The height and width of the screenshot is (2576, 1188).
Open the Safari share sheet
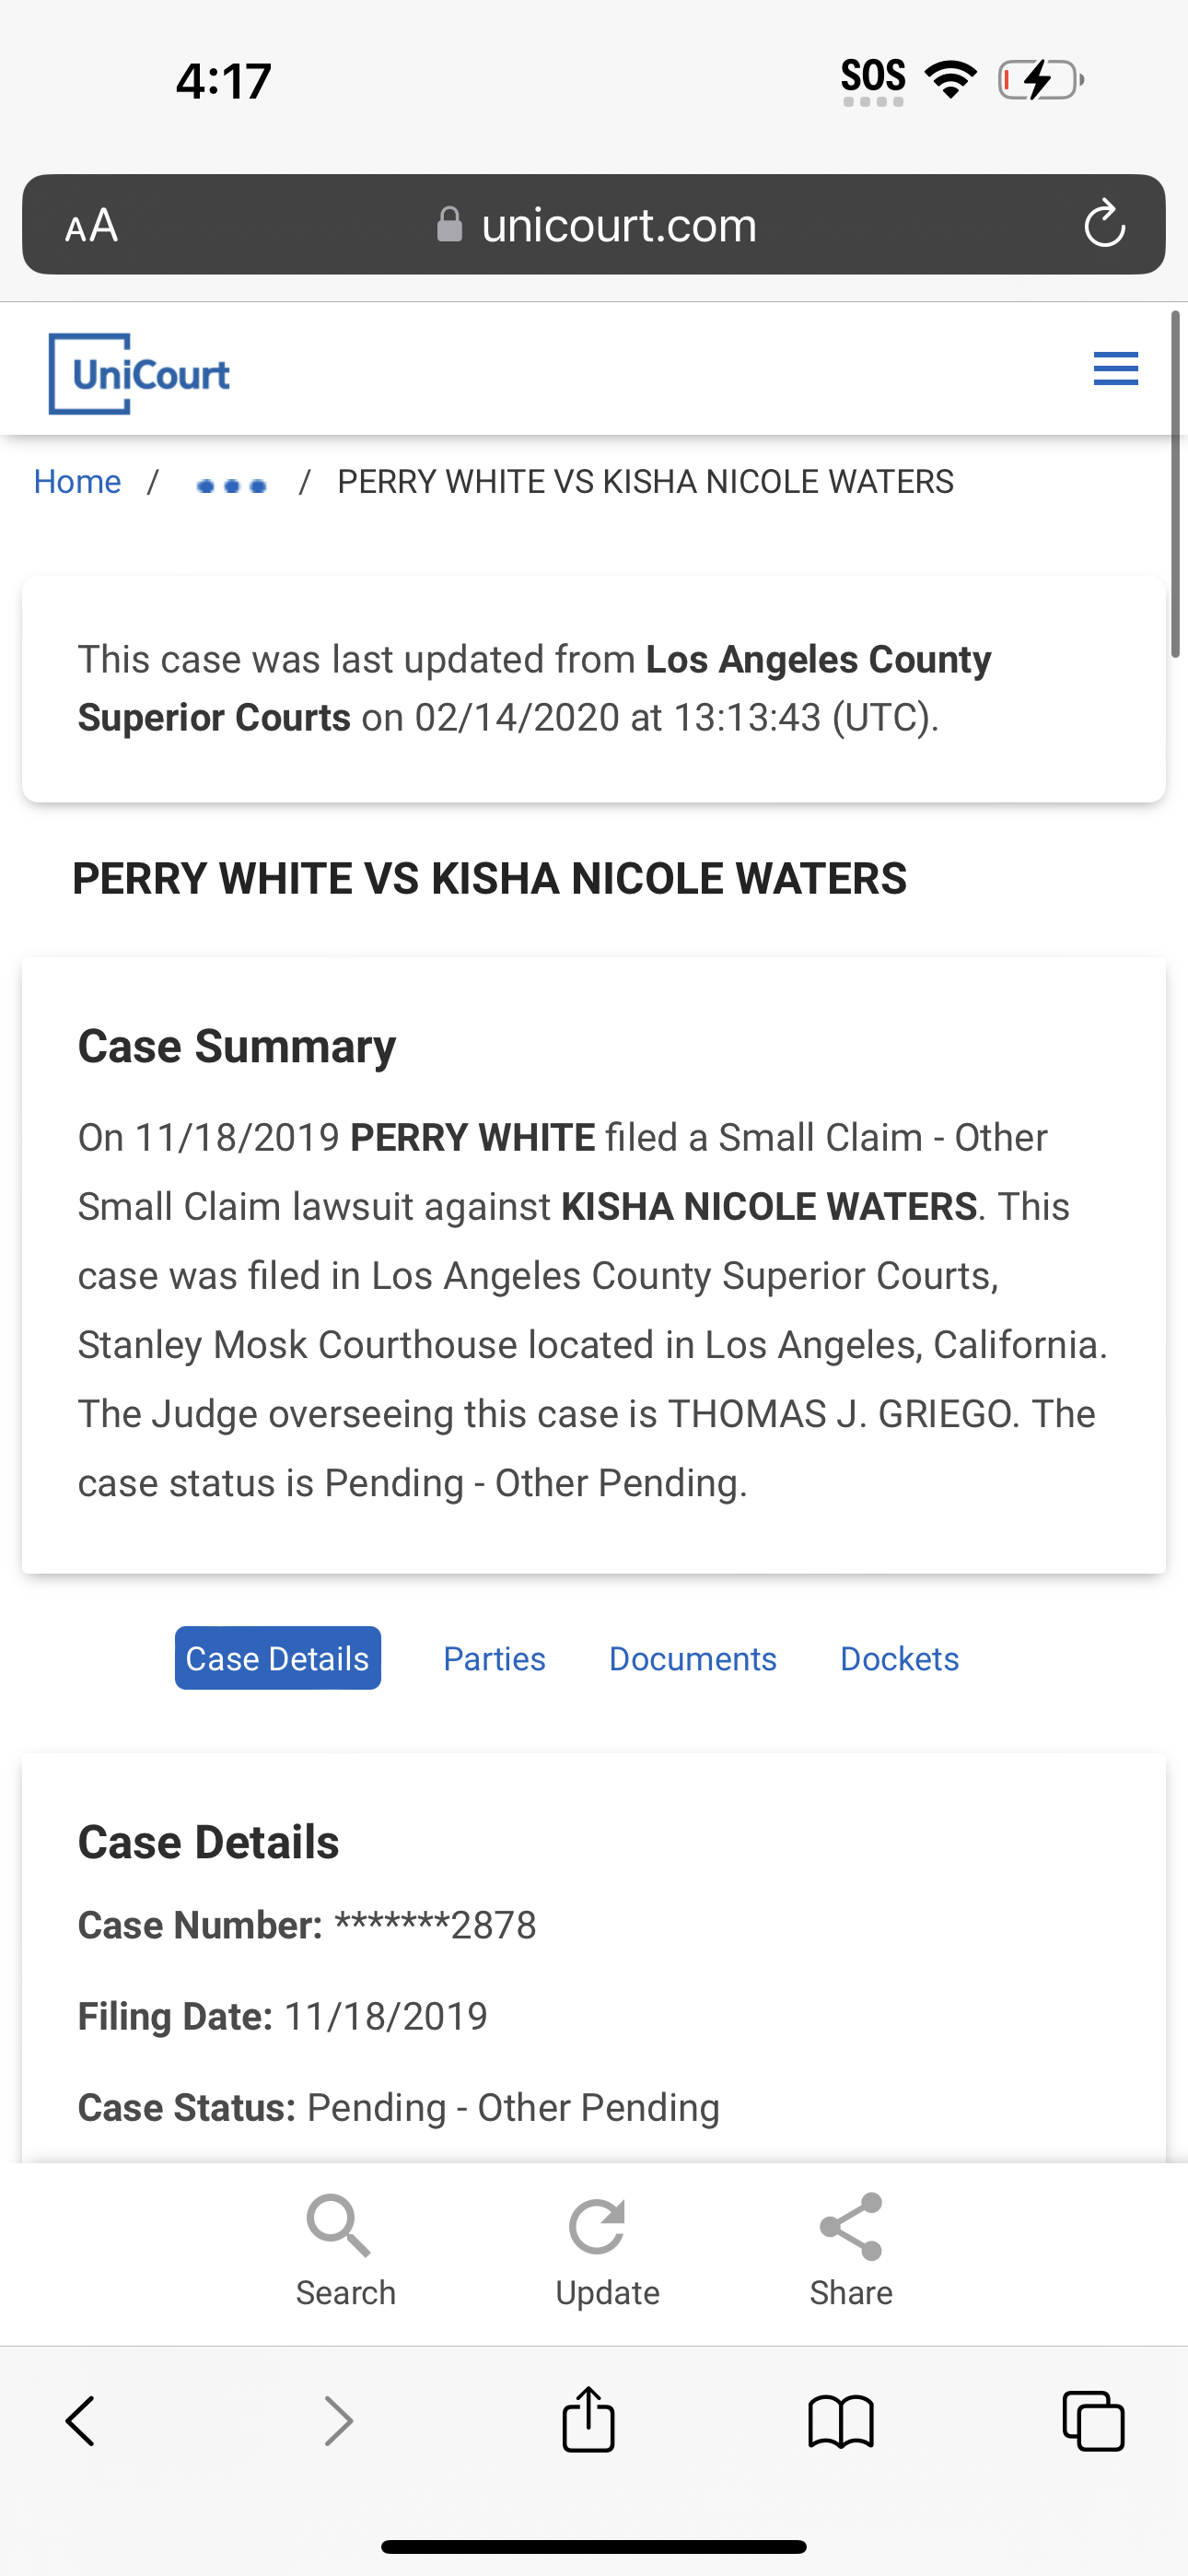coord(588,2420)
